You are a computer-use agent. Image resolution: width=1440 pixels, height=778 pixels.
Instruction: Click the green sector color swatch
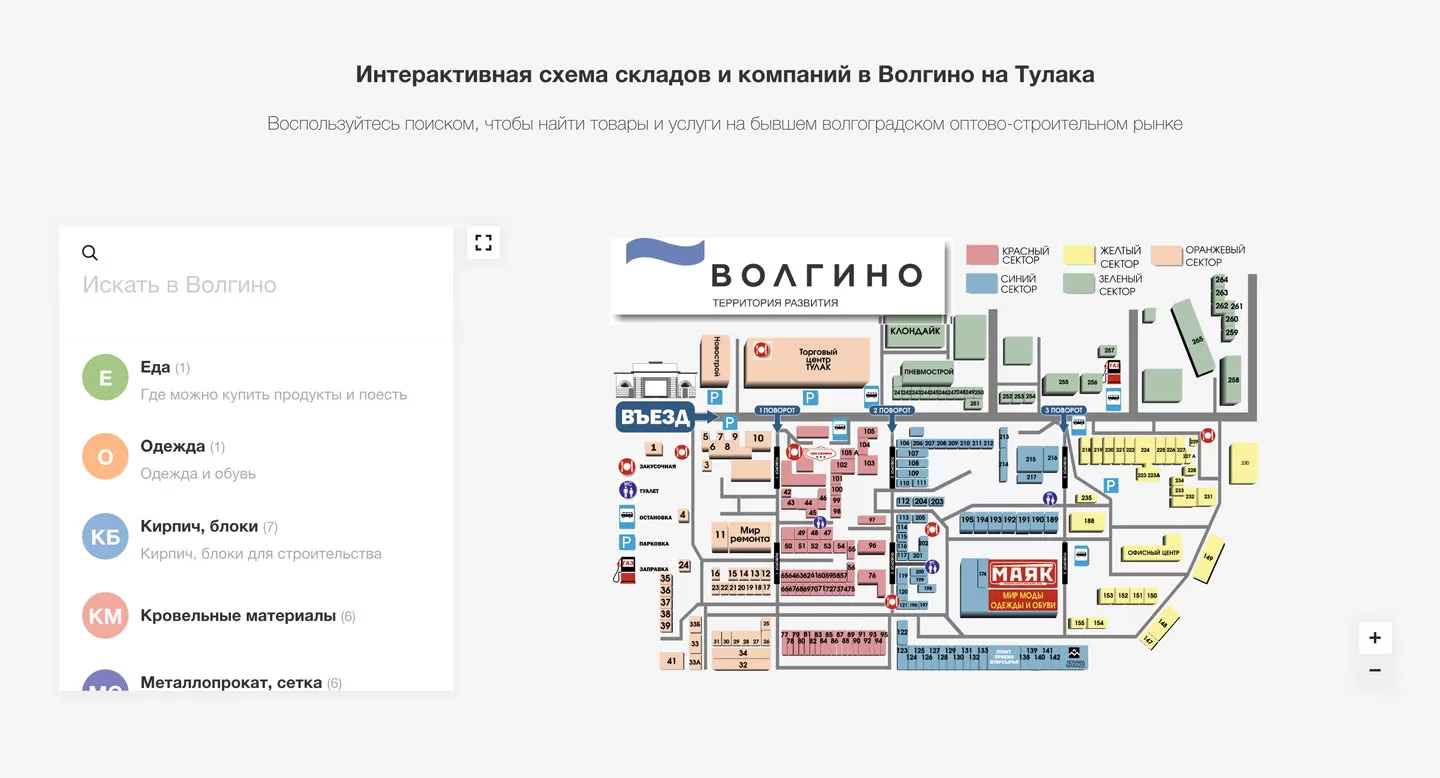pyautogui.click(x=1079, y=284)
